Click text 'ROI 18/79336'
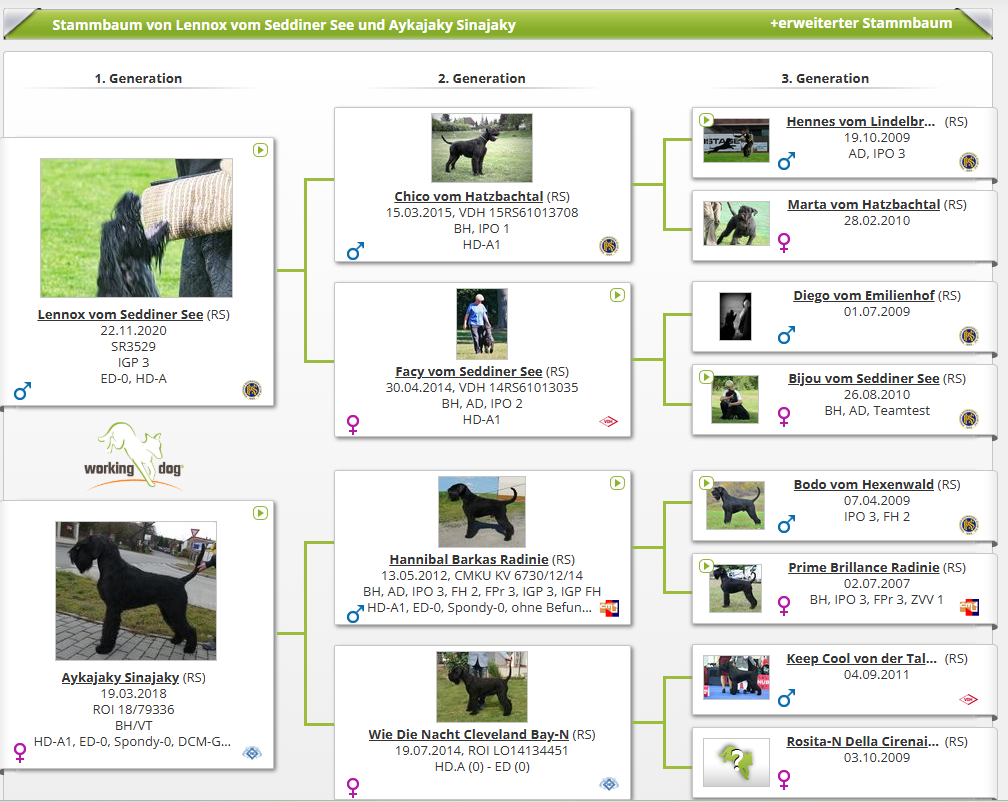Viewport: 1008px width, 802px height. point(133,709)
